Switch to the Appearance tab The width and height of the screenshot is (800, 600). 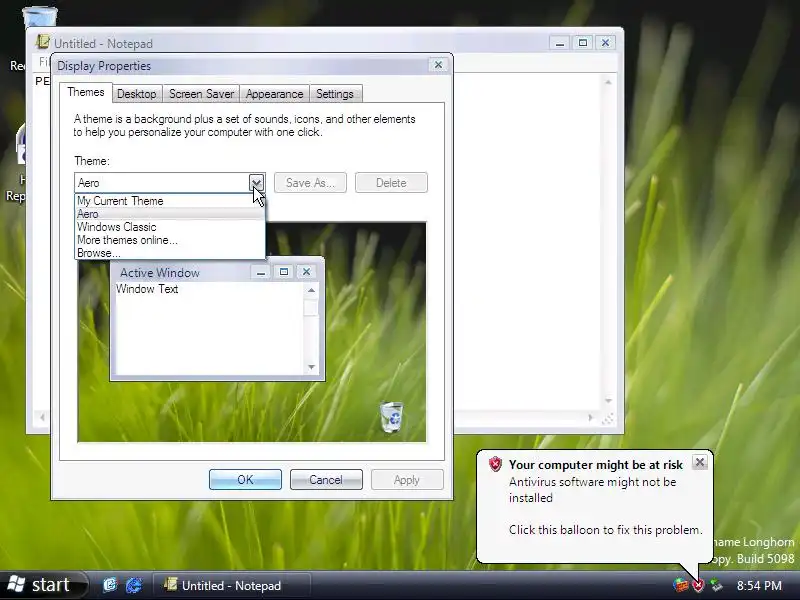click(x=274, y=94)
